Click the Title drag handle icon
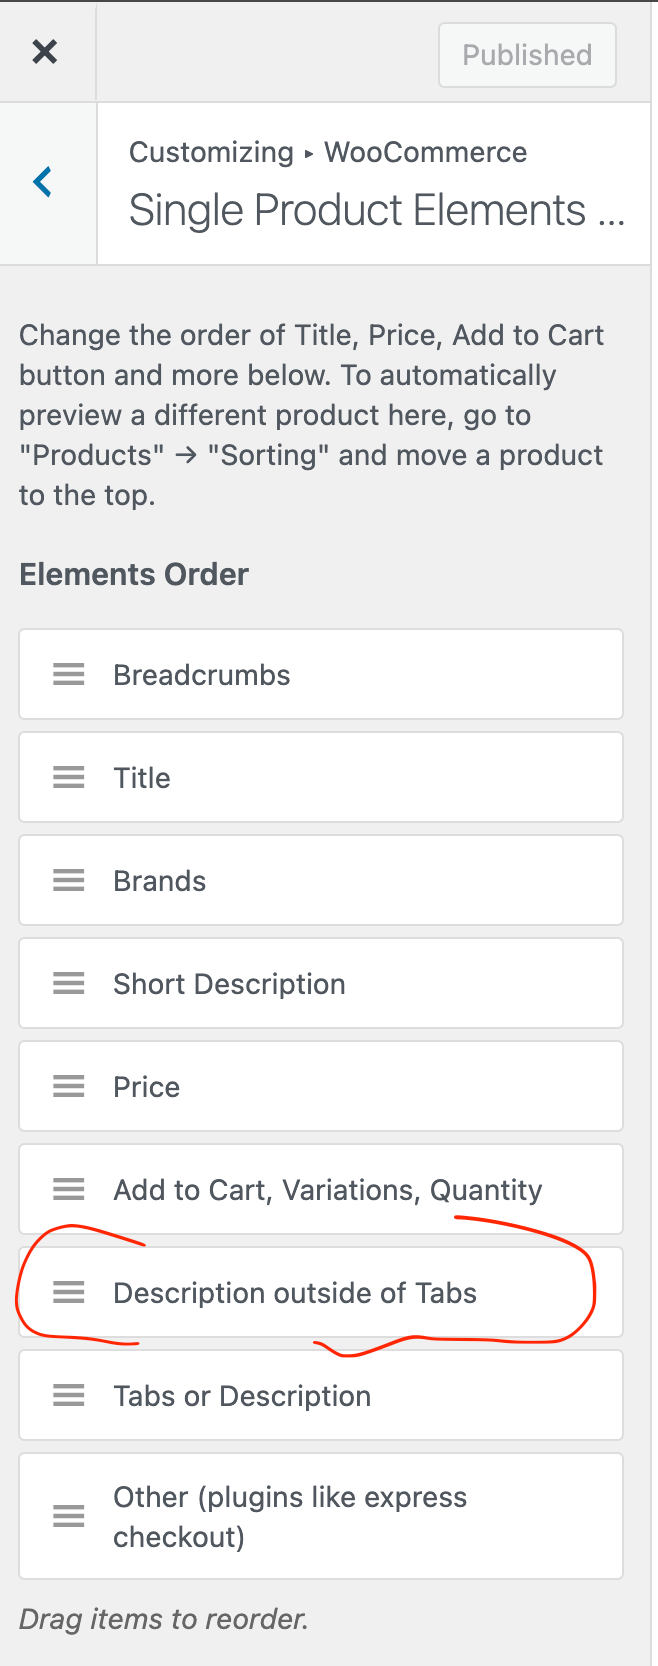Viewport: 658px width, 1666px height. [69, 778]
